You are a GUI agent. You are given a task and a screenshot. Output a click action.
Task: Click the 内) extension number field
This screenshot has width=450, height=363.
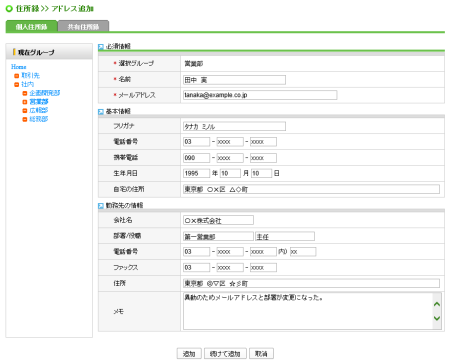pyautogui.click(x=303, y=252)
